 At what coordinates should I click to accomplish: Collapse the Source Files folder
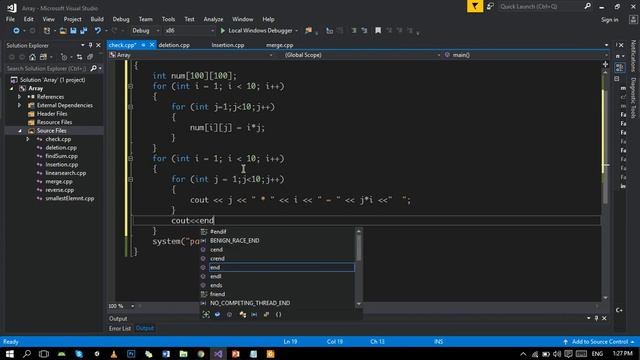tap(20, 131)
